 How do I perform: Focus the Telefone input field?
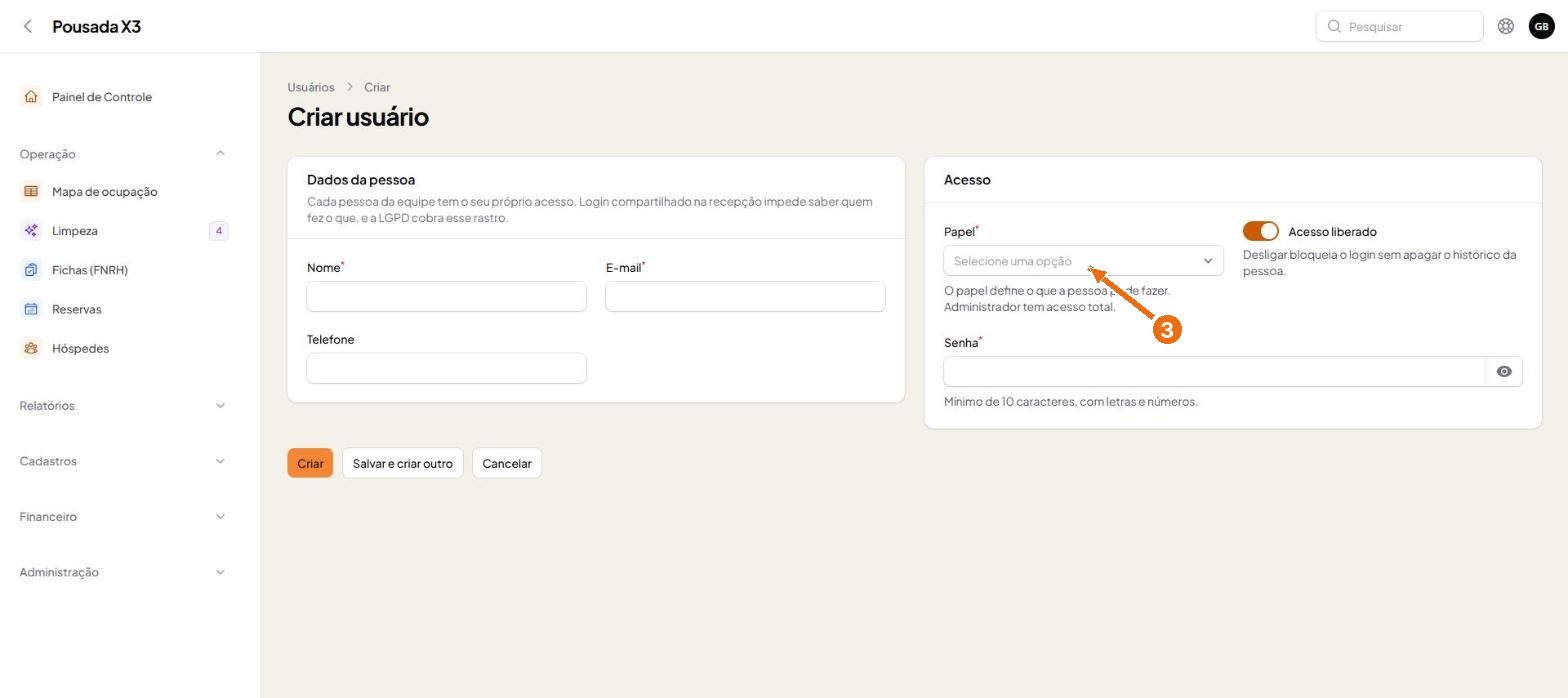point(446,368)
